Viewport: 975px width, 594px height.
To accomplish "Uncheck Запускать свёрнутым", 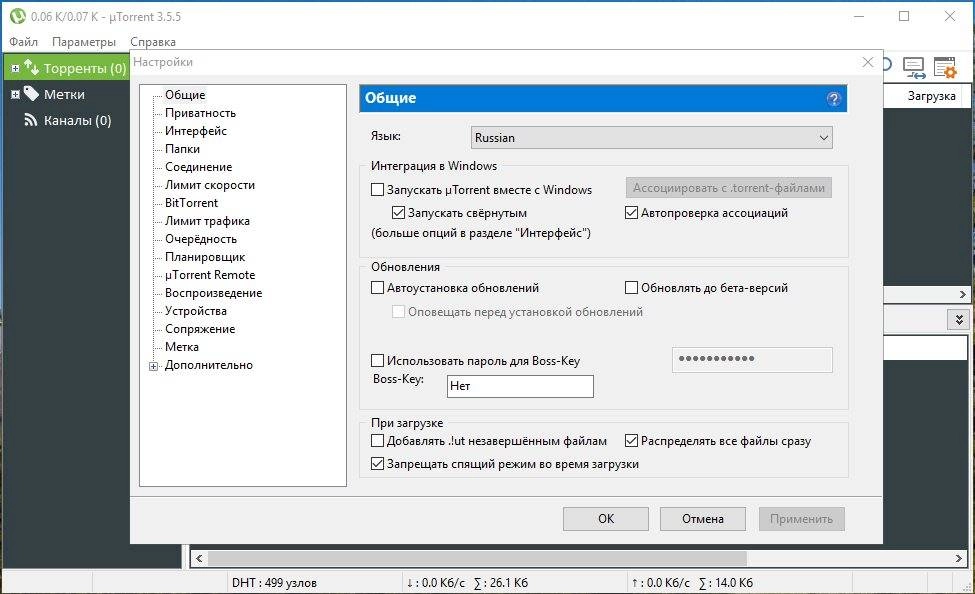I will 398,213.
